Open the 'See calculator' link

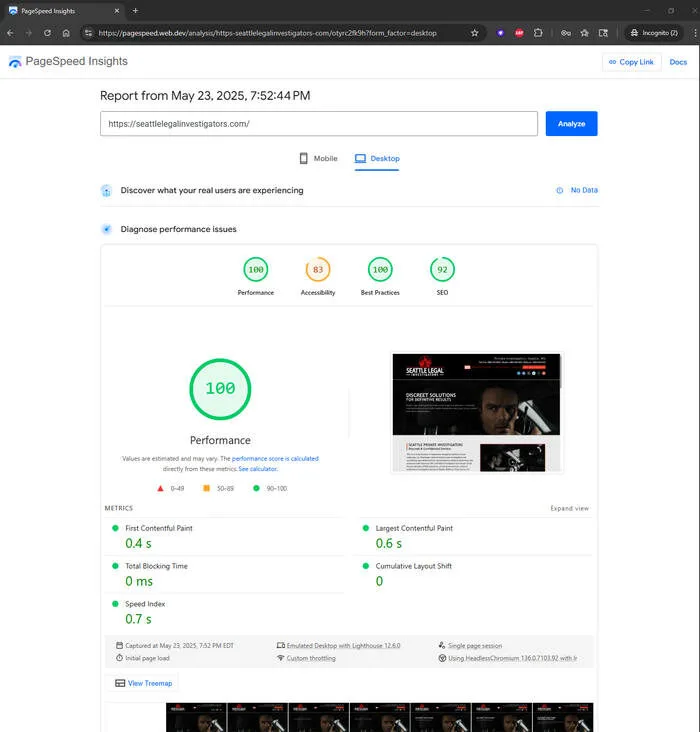coord(258,469)
